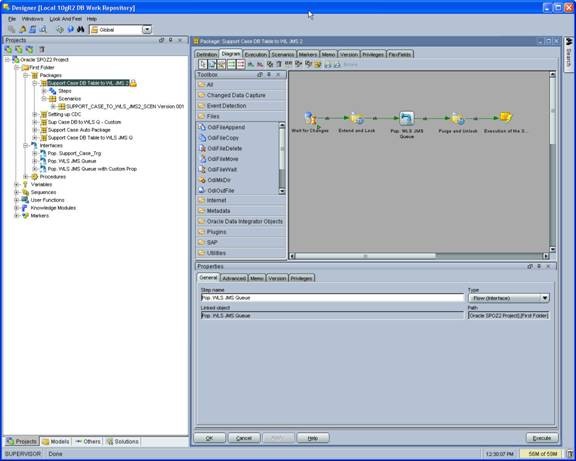Select Sup Case DB to WLS Q - Custom package
This screenshot has height=461, width=576.
[x=84, y=122]
